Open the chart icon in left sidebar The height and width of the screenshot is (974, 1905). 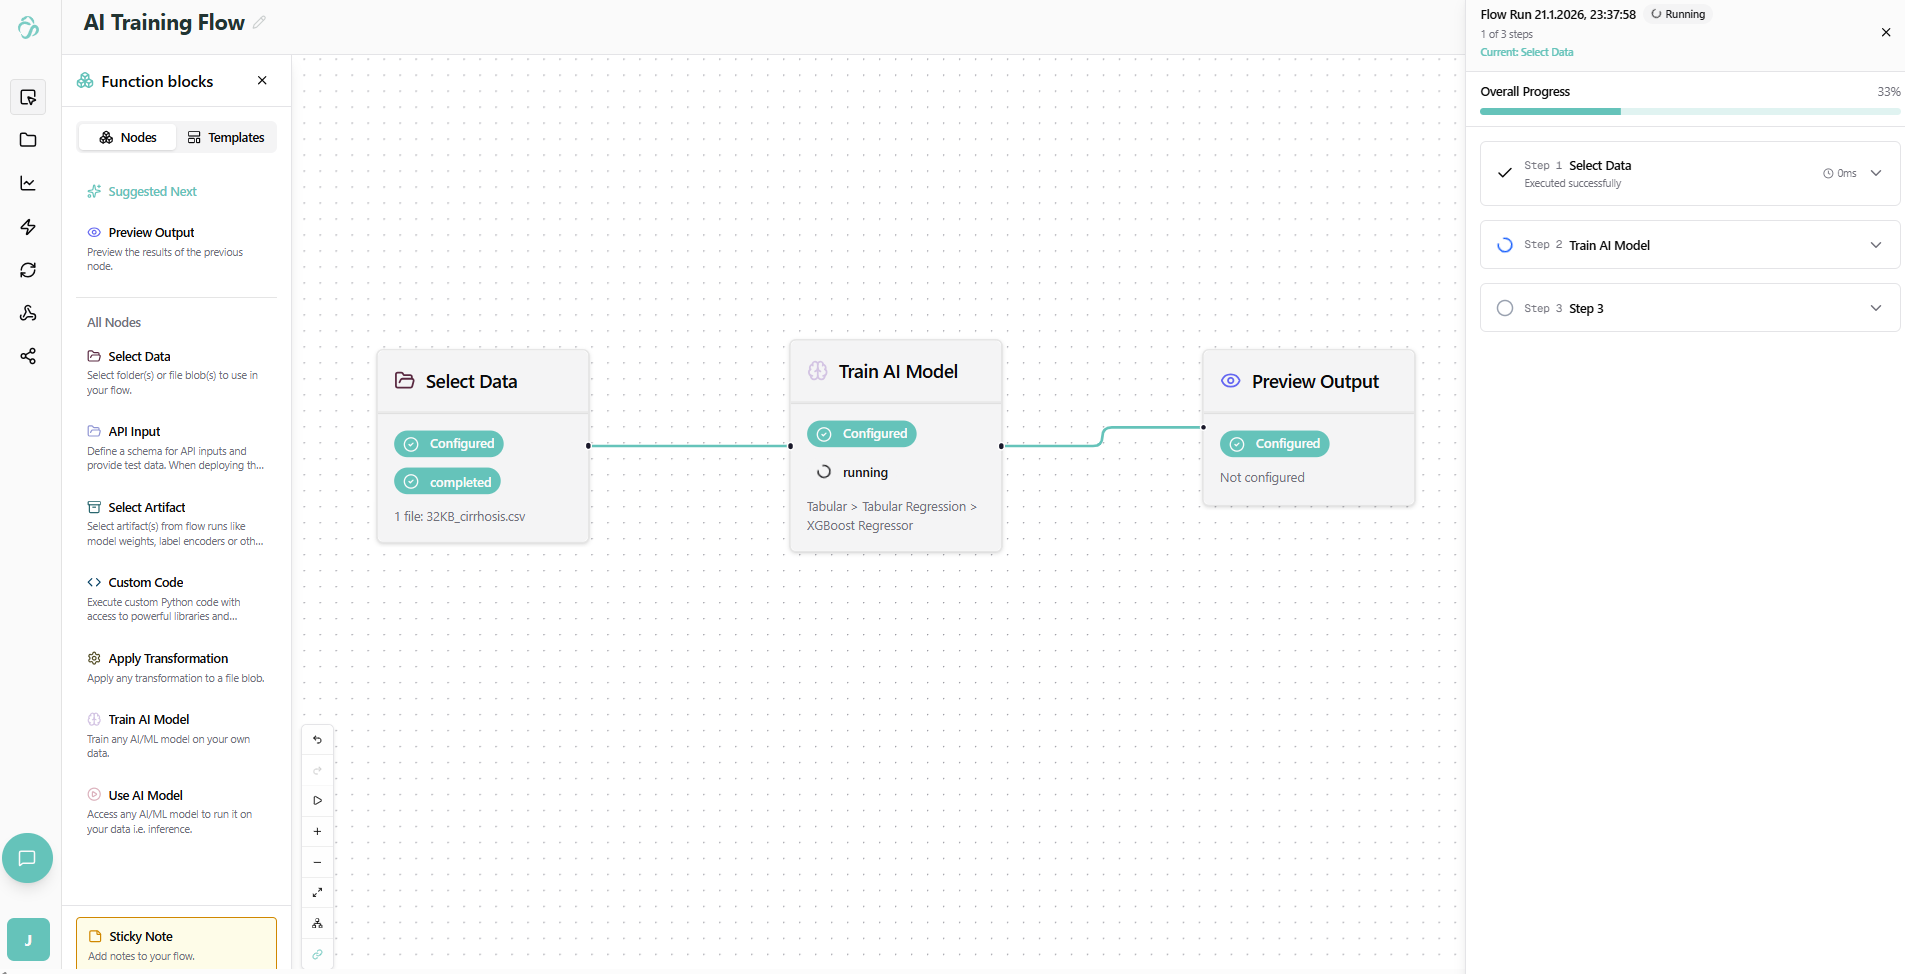[28, 183]
